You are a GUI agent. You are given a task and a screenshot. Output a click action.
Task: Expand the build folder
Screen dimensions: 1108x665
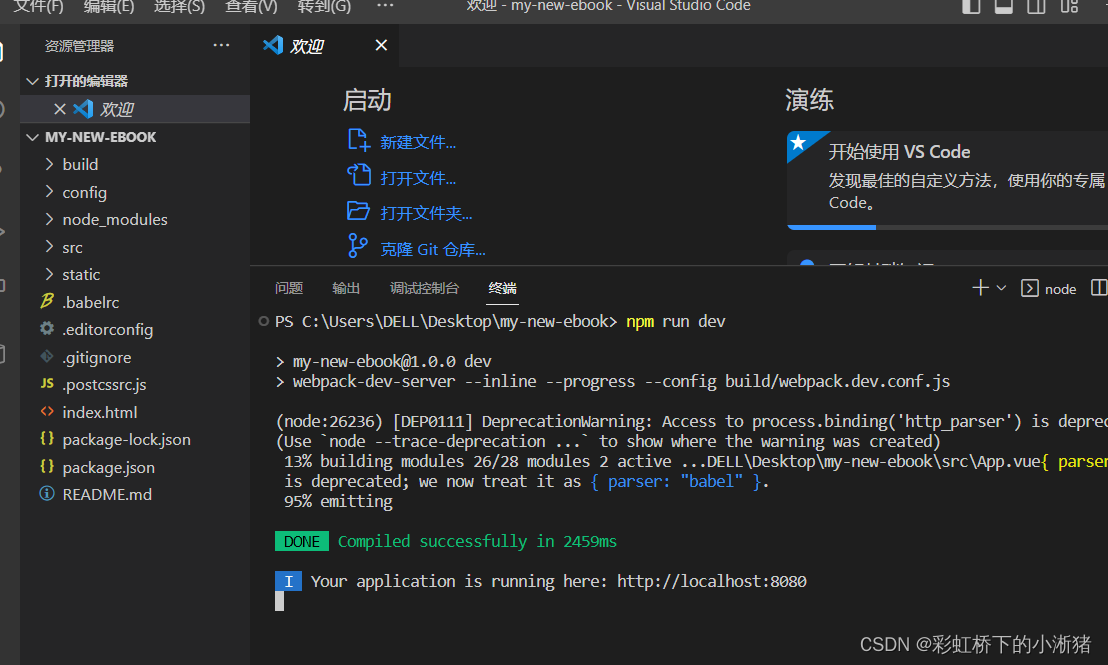(135, 164)
